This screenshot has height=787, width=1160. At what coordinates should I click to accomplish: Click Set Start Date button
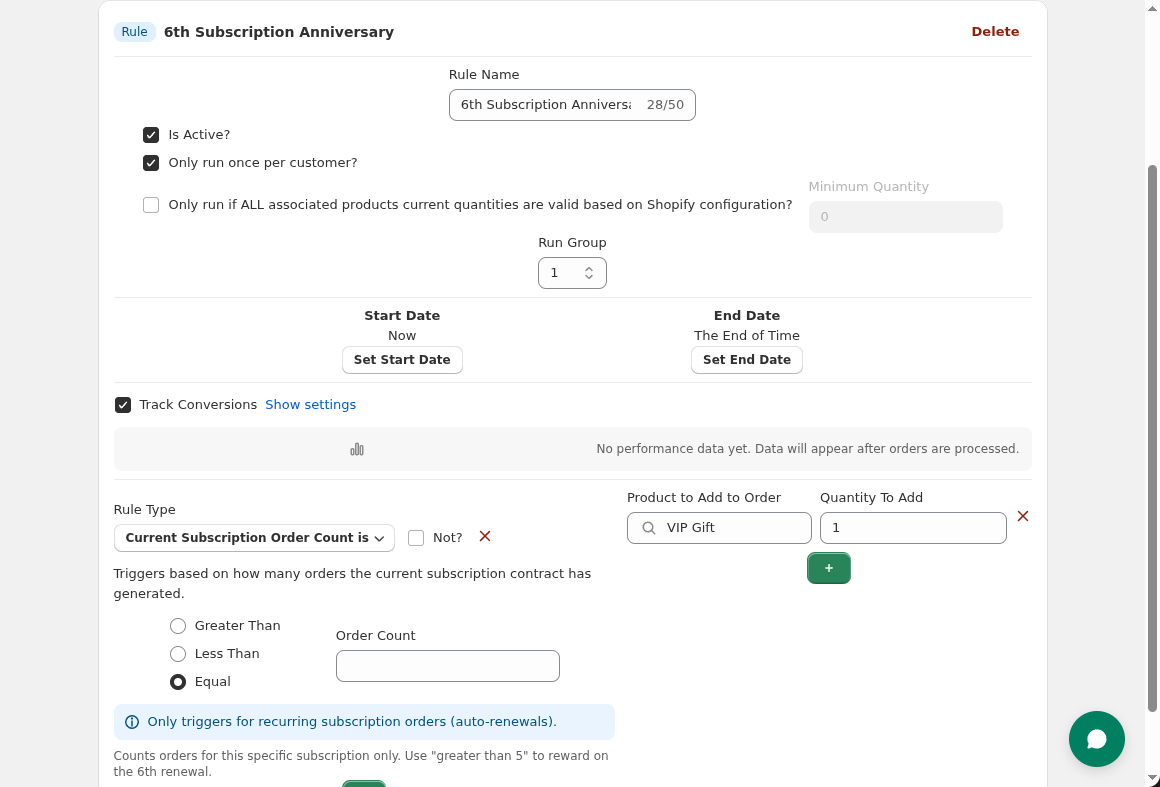(402, 359)
